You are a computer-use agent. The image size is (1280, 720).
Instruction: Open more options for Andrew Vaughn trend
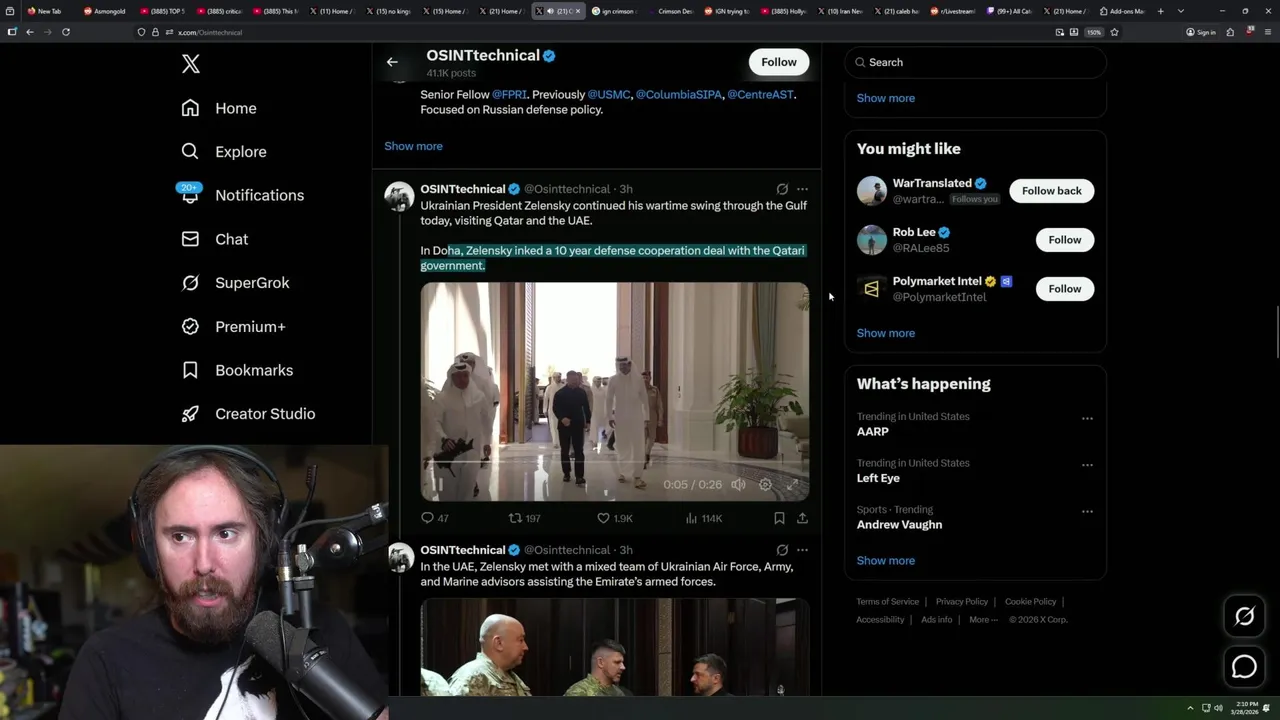pos(1087,511)
